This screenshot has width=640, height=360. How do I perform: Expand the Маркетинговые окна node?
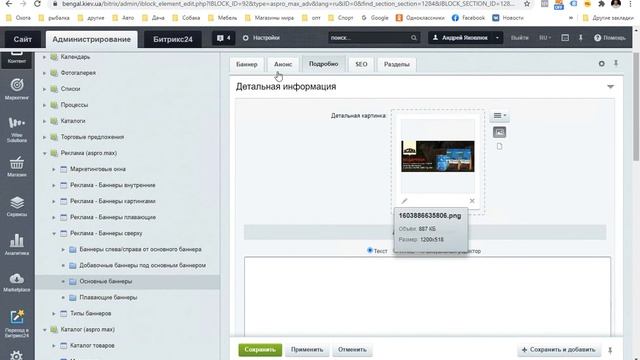pos(54,169)
